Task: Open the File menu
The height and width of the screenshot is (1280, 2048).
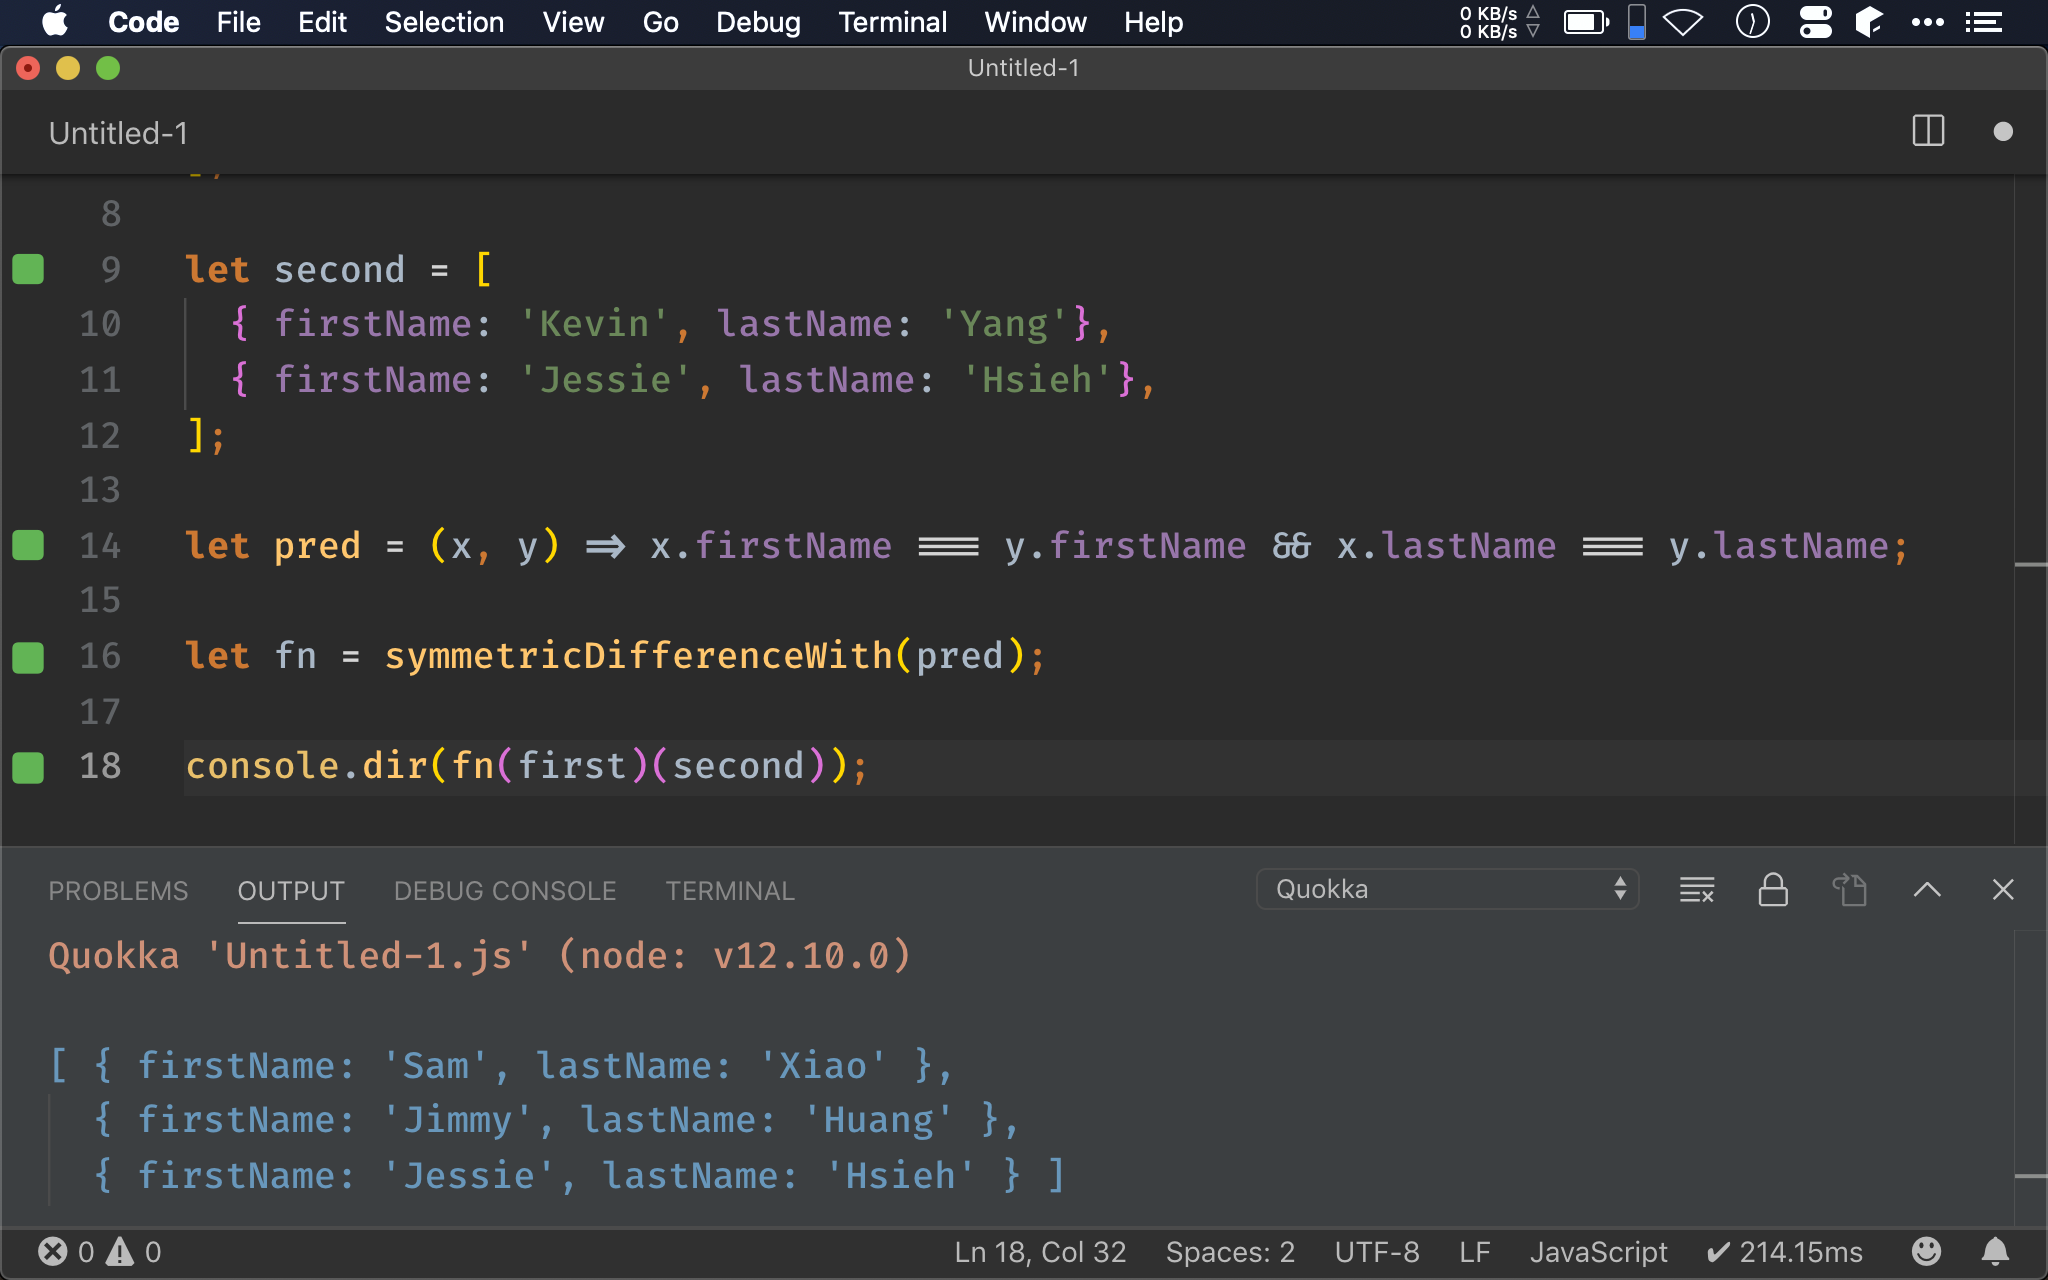Action: [x=238, y=22]
